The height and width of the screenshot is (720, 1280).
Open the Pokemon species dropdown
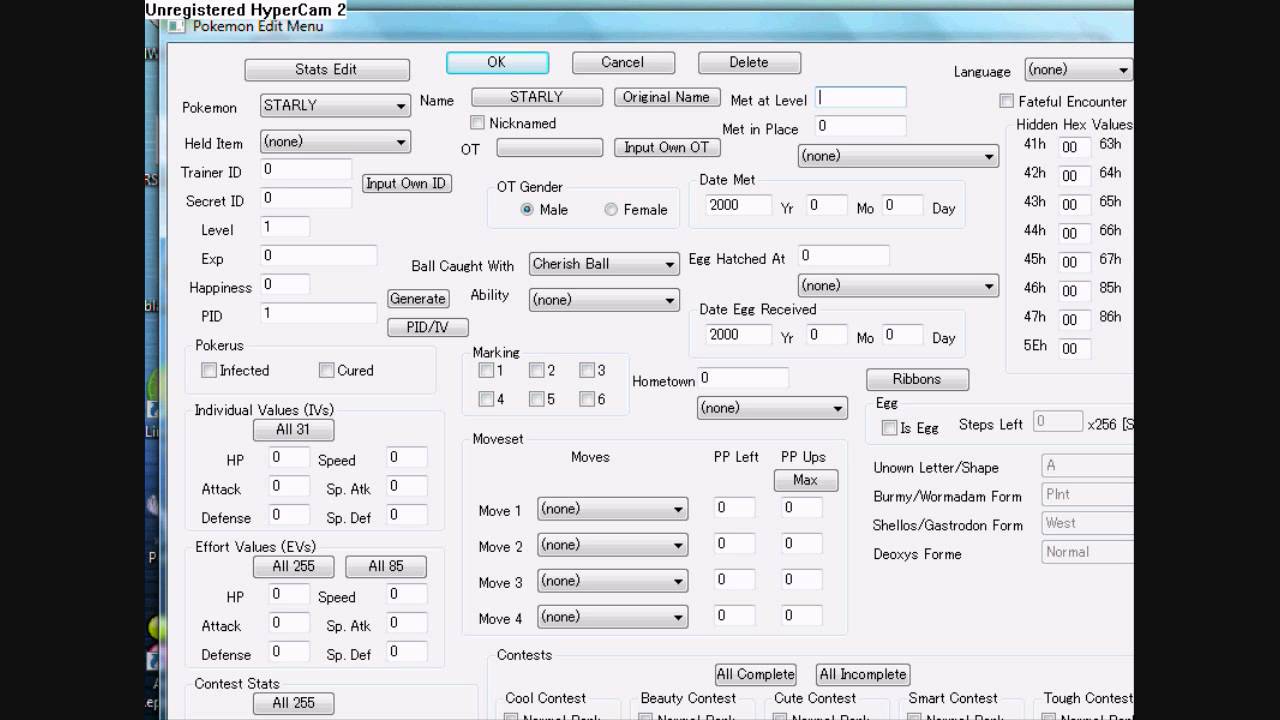(335, 106)
